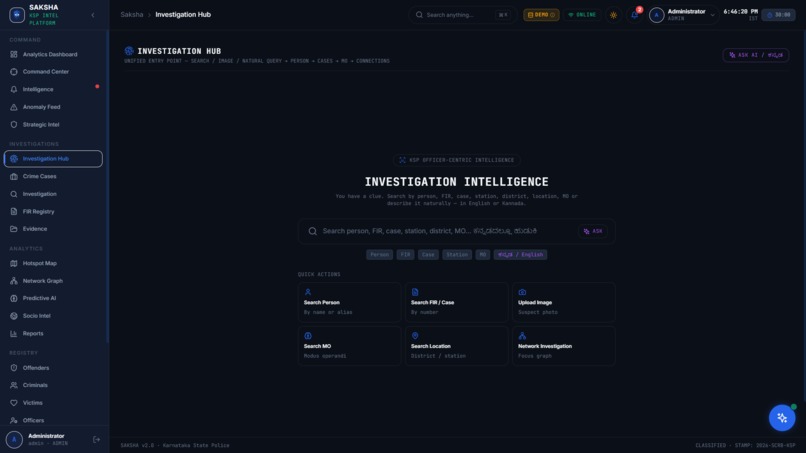The height and width of the screenshot is (453, 806).
Task: Open notifications bell in top bar
Action: click(635, 15)
